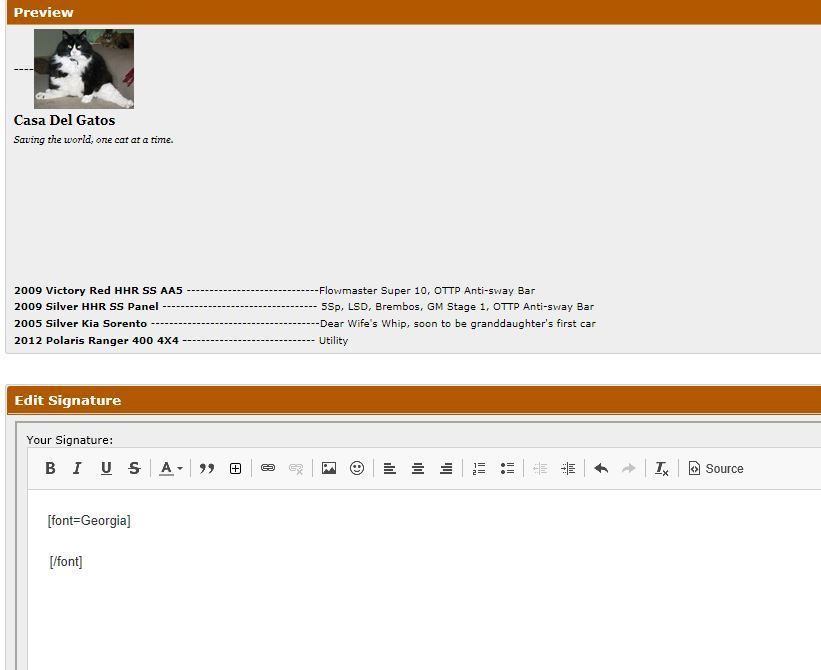Toggle underline formatting button
The height and width of the screenshot is (670, 821).
[x=106, y=468]
